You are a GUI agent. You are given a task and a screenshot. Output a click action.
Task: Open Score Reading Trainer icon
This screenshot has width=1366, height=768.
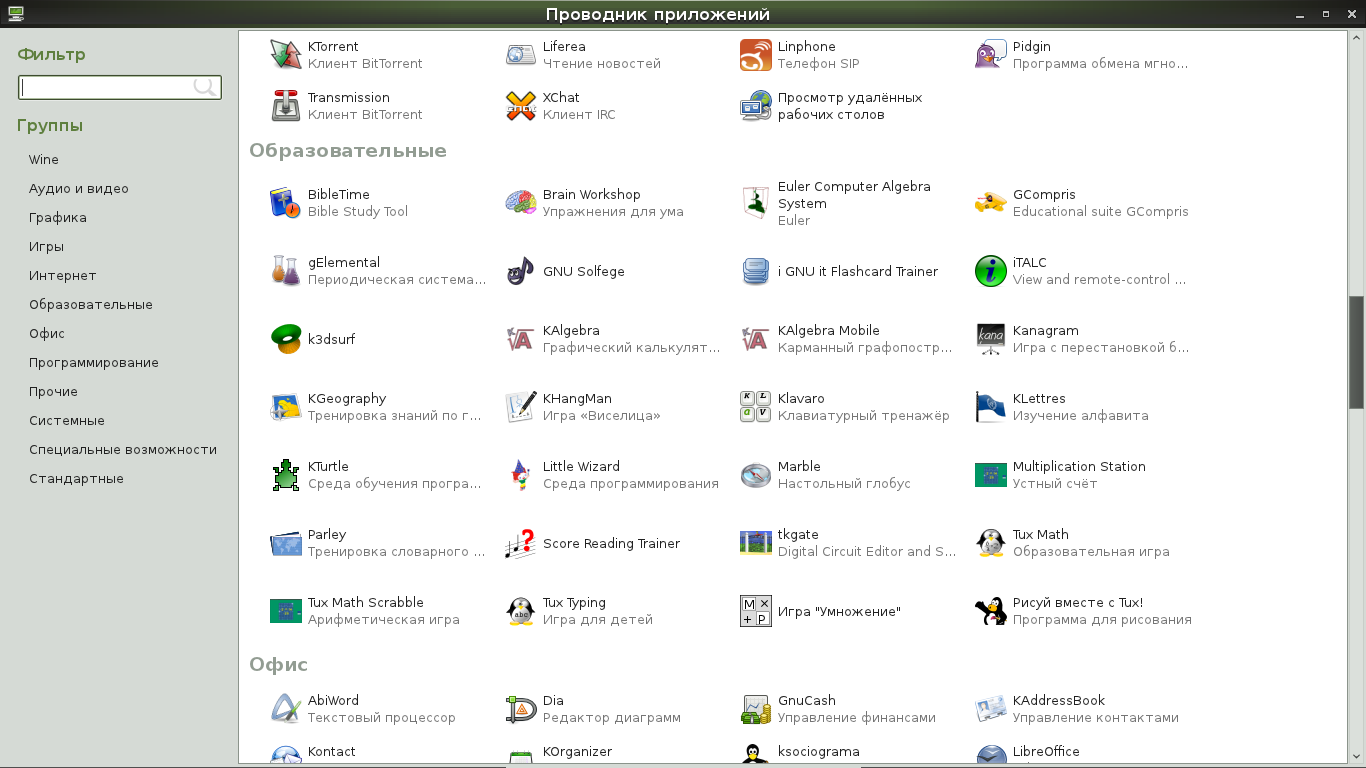(521, 543)
